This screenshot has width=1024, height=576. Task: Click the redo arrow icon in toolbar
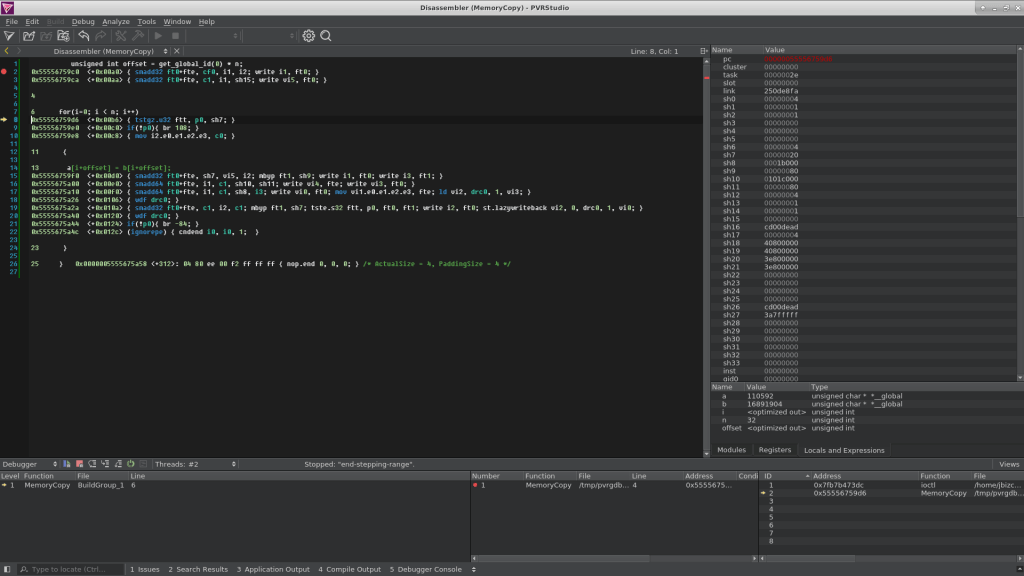point(101,36)
